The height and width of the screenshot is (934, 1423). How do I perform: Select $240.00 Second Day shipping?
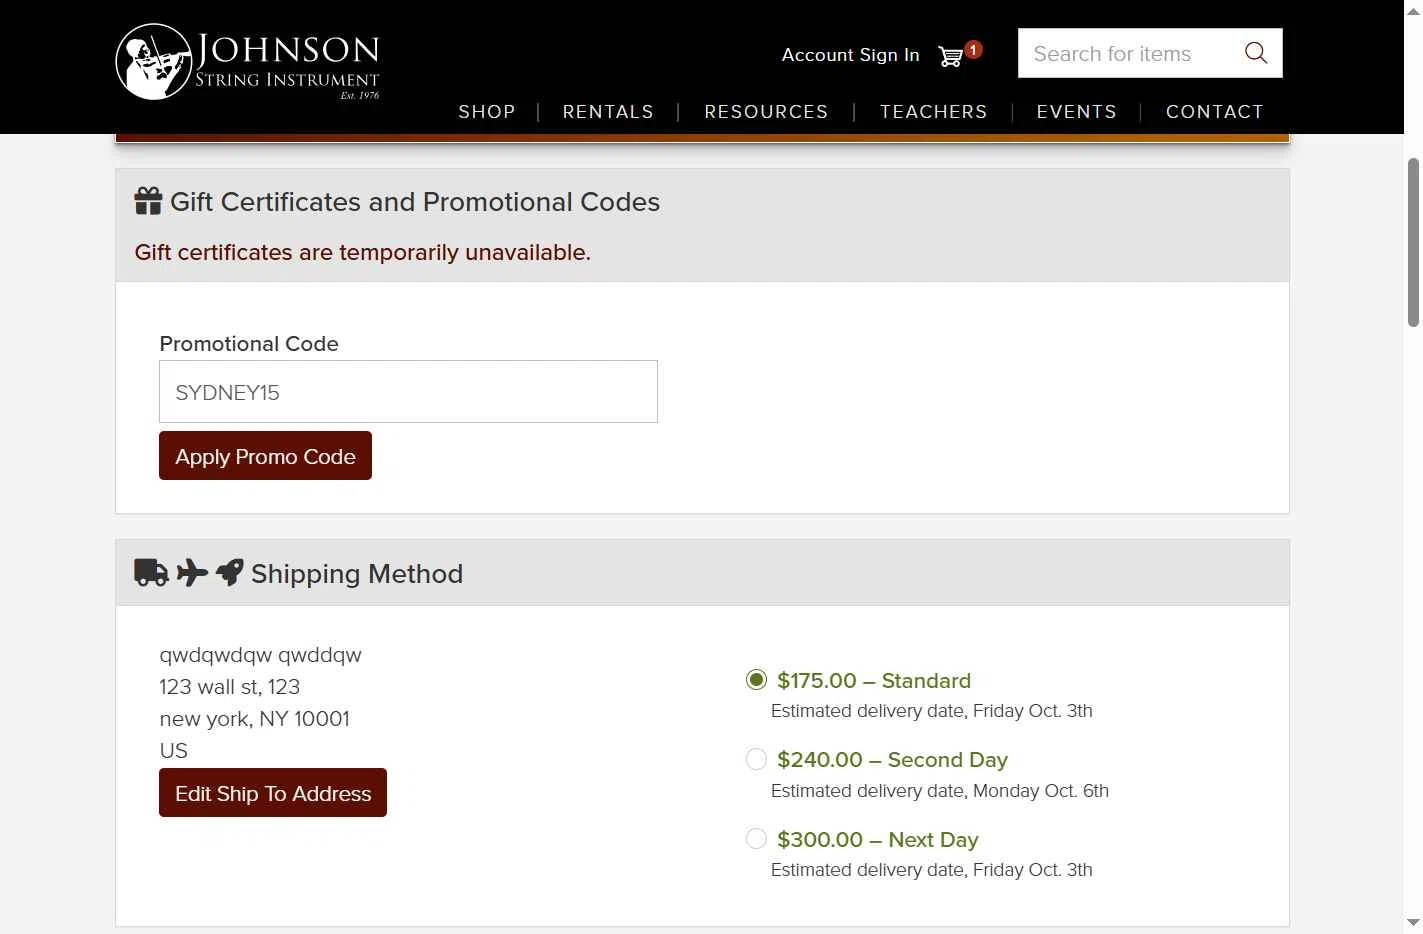coord(756,759)
